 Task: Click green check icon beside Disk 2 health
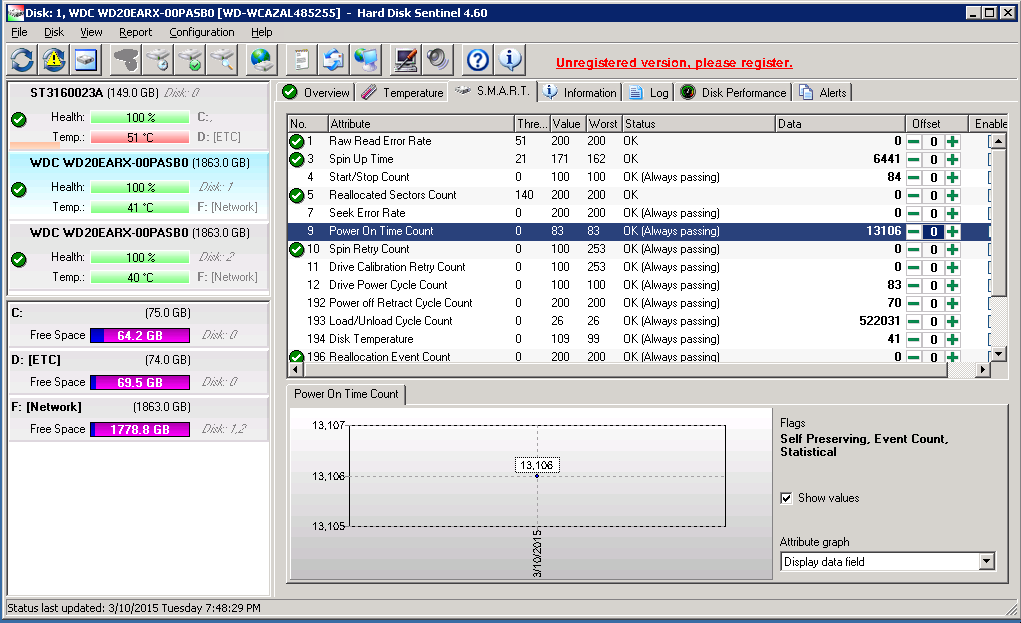point(19,259)
